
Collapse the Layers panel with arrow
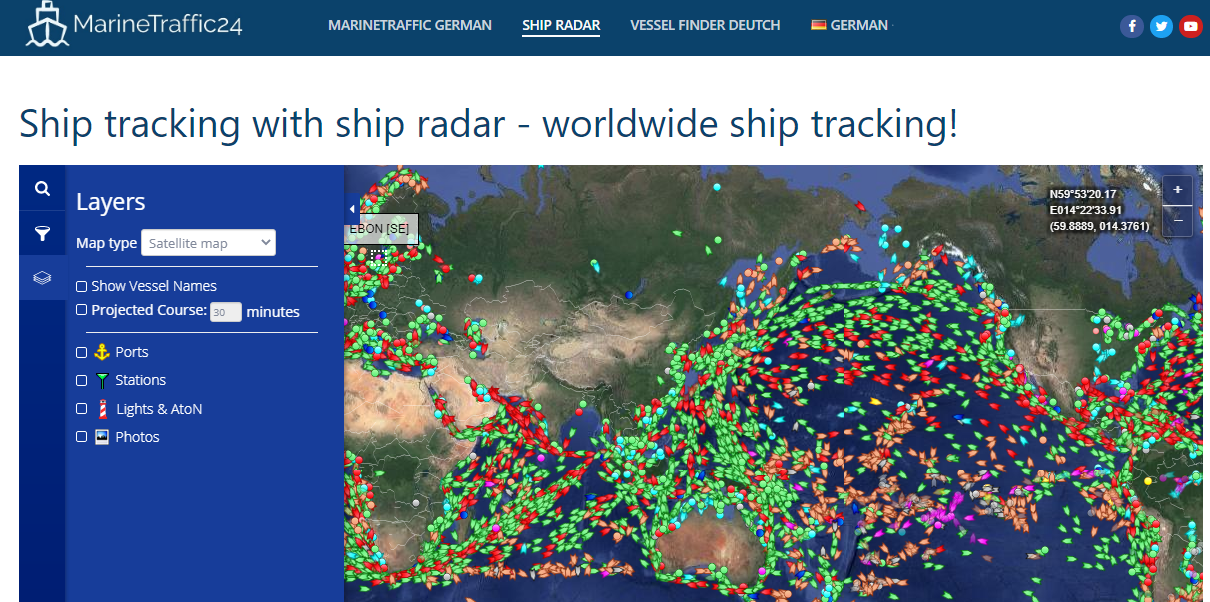351,209
